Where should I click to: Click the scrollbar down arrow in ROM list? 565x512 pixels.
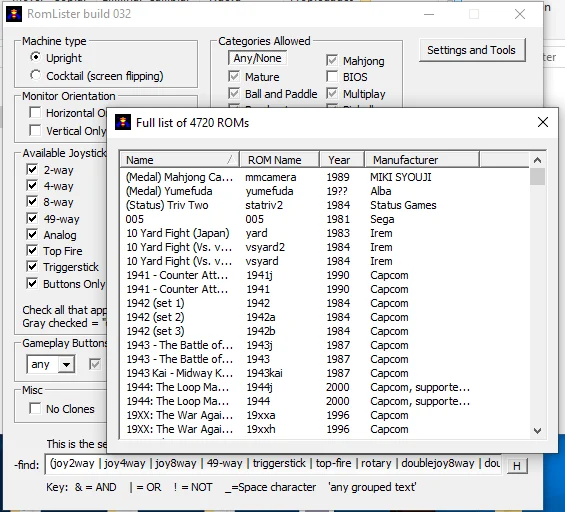(x=537, y=431)
